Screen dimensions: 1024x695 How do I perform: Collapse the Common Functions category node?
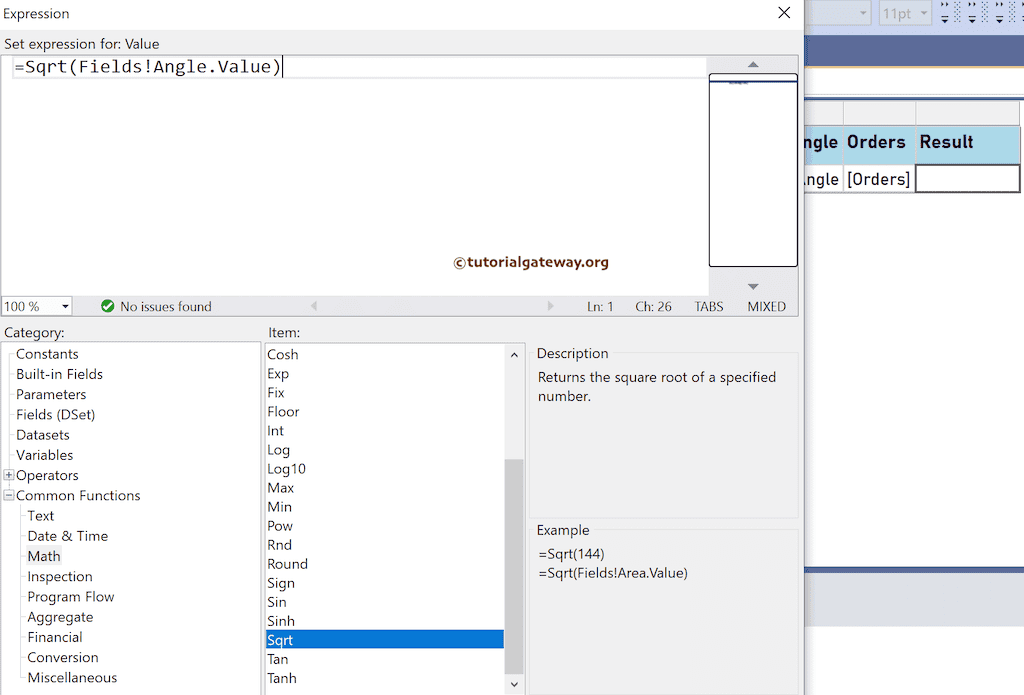(8, 495)
